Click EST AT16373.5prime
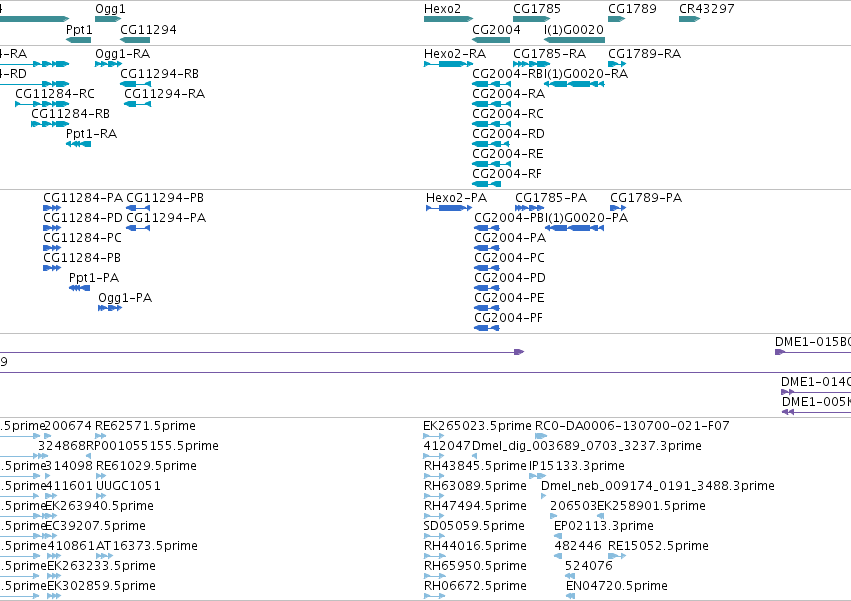This screenshot has width=851, height=601. (x=104, y=556)
